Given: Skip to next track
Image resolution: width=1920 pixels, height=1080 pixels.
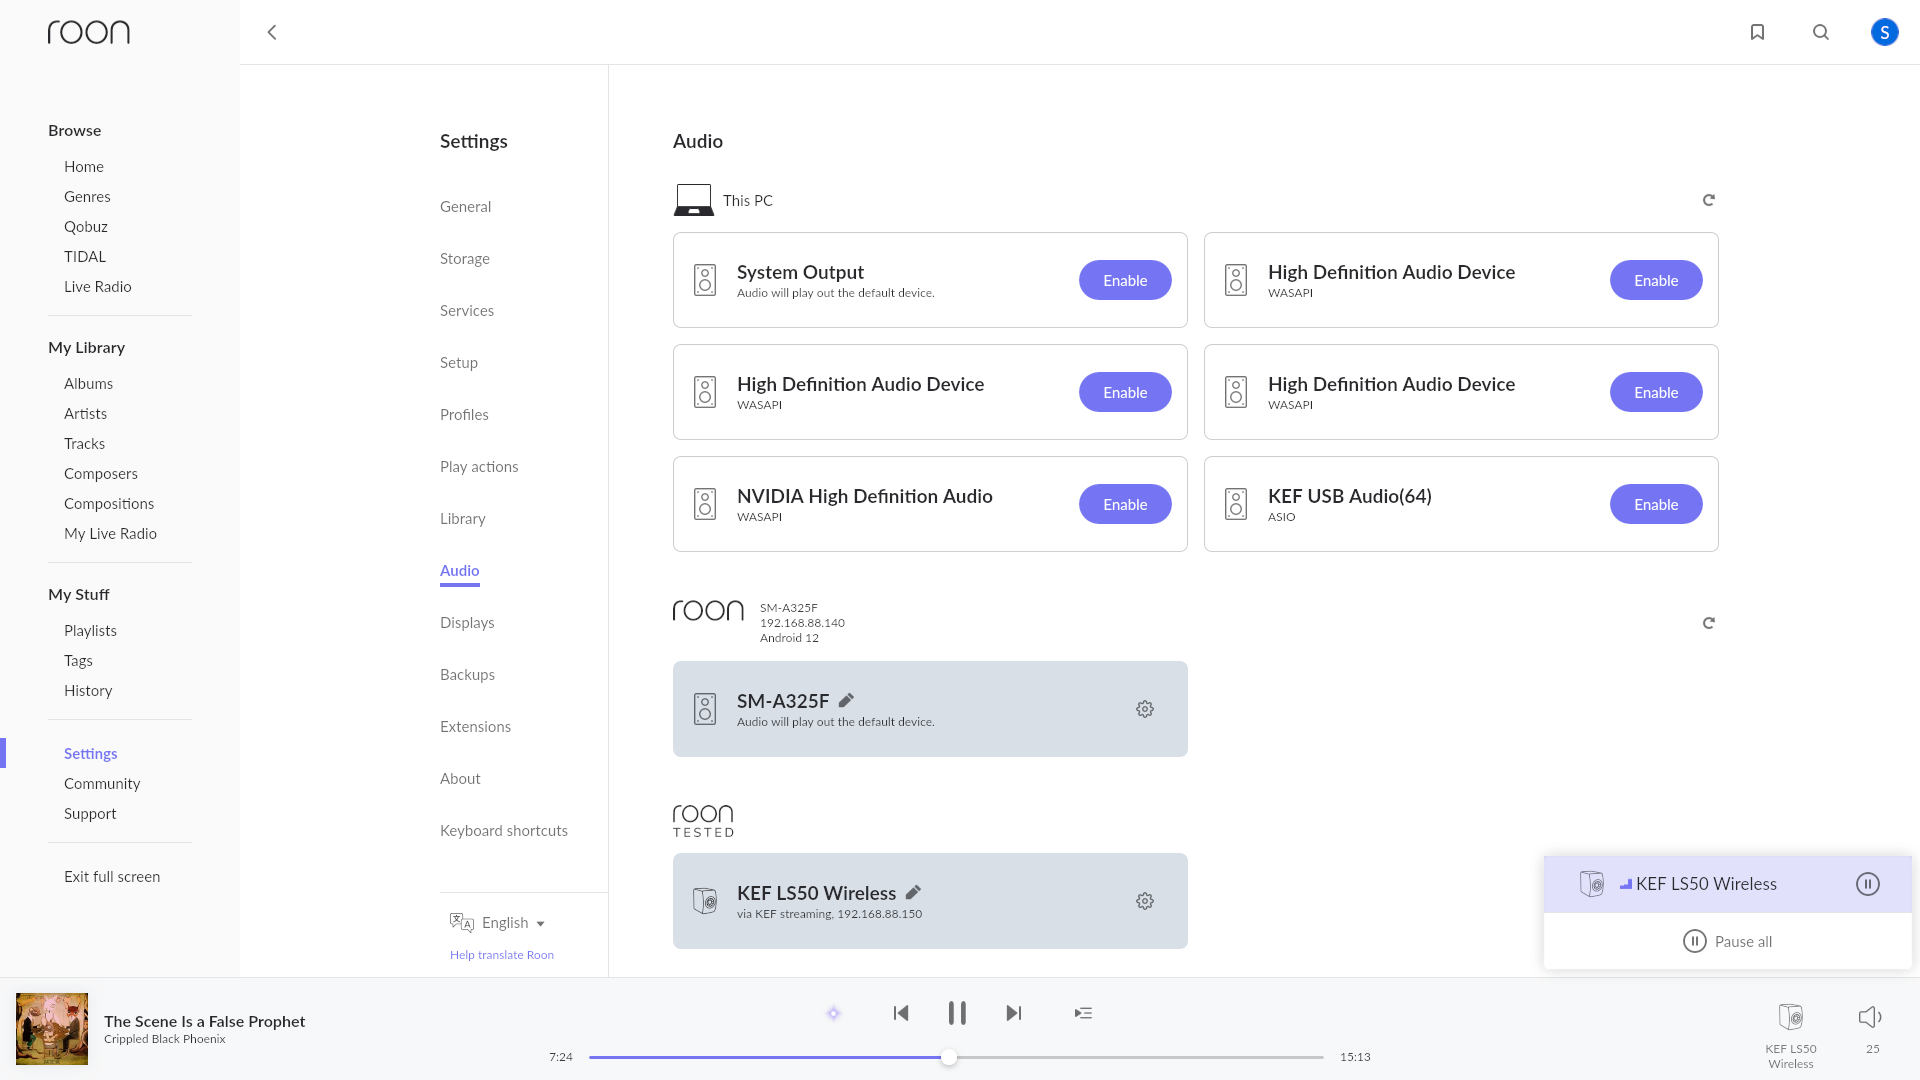Looking at the screenshot, I should tap(1014, 1013).
